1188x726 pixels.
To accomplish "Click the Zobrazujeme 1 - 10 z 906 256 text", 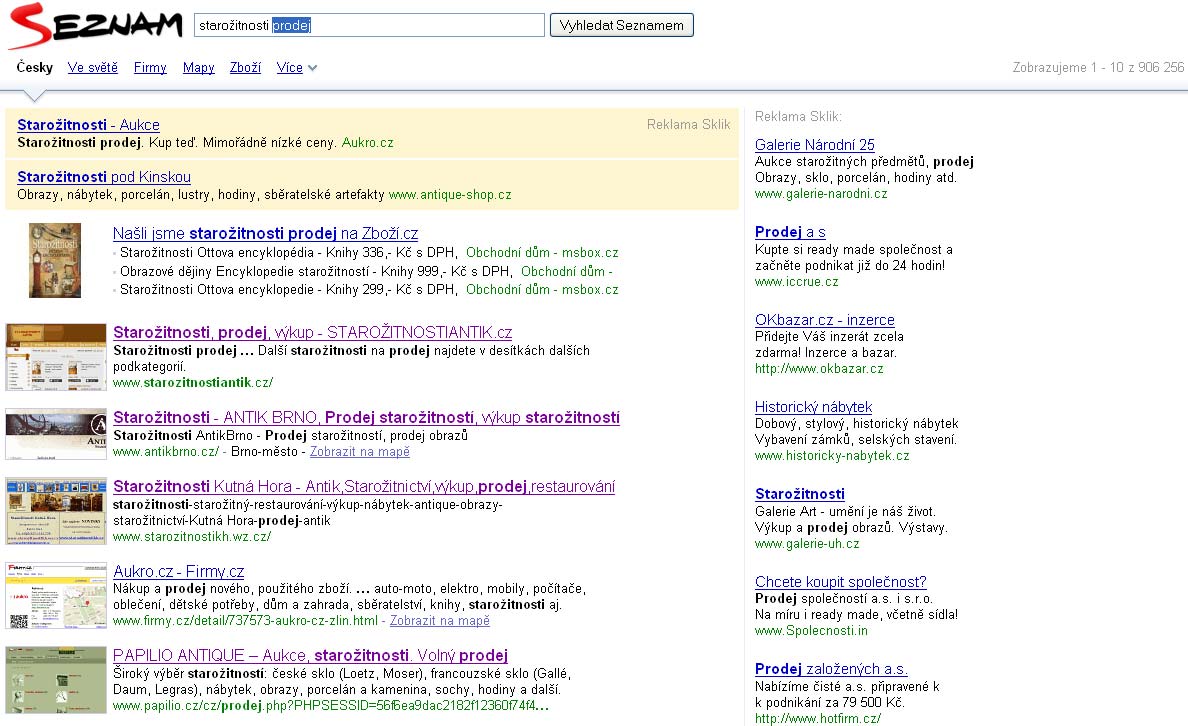I will pyautogui.click(x=1098, y=67).
